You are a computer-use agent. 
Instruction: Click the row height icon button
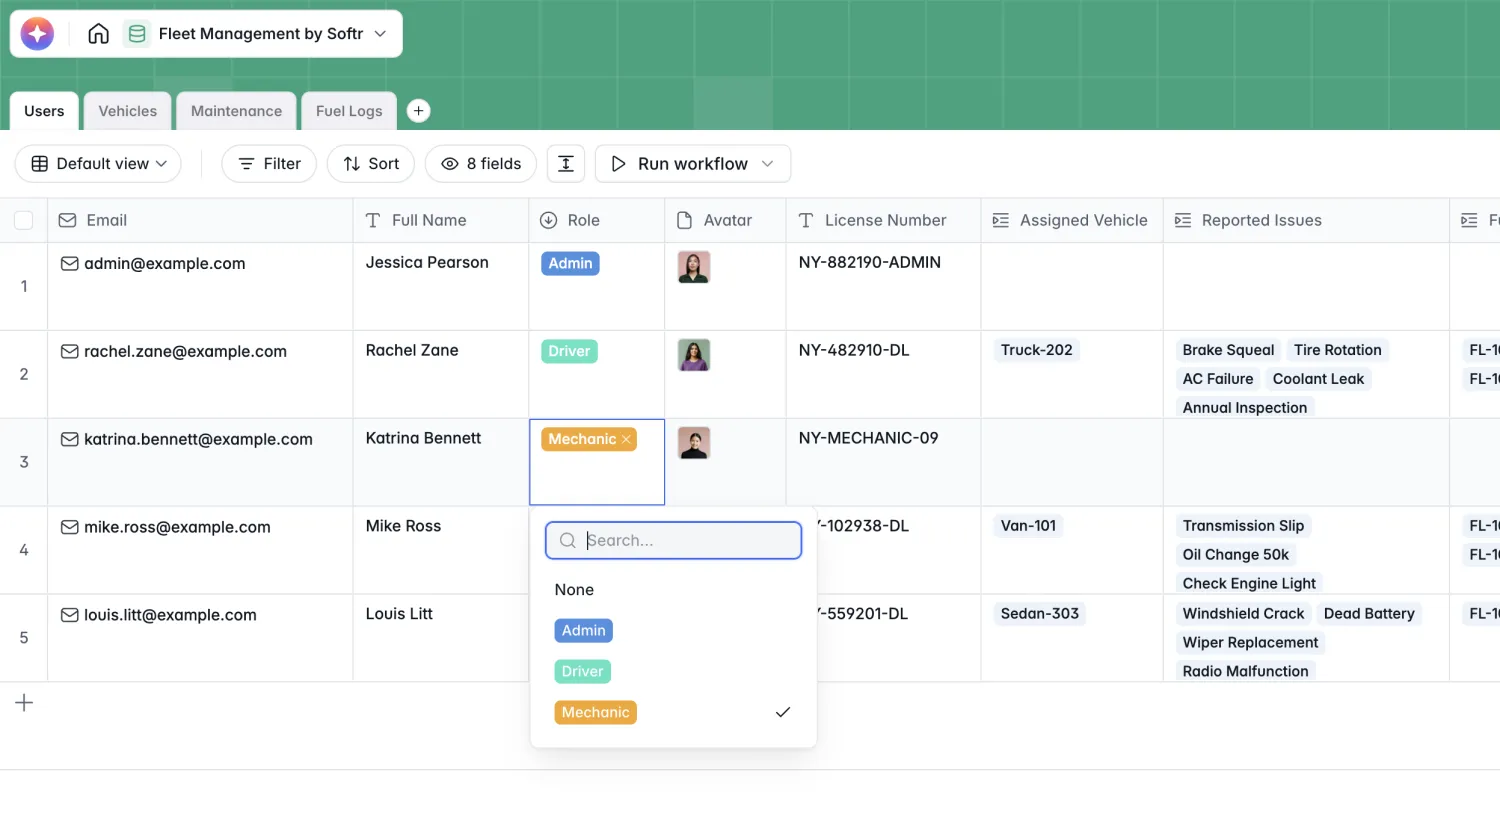point(566,164)
